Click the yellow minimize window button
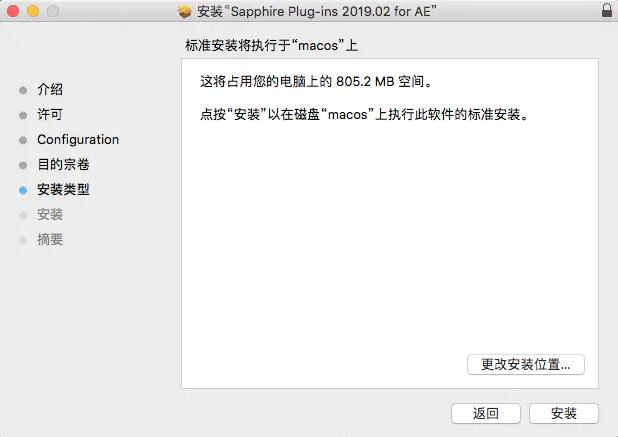Viewport: 618px width, 437px height. [x=33, y=11]
